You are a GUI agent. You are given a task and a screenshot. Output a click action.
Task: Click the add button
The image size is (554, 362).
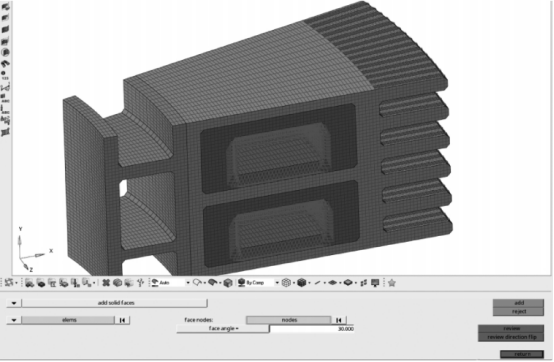pyautogui.click(x=518, y=303)
